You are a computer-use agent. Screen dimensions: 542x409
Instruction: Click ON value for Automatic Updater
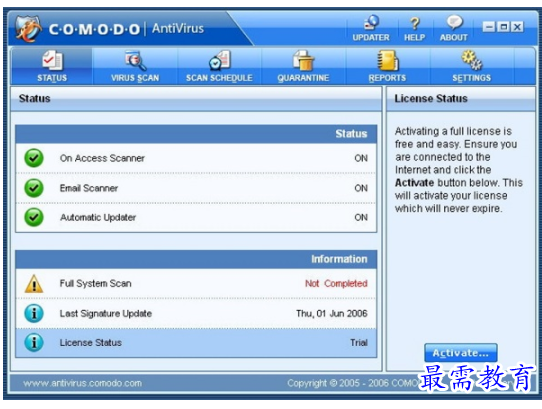361,217
